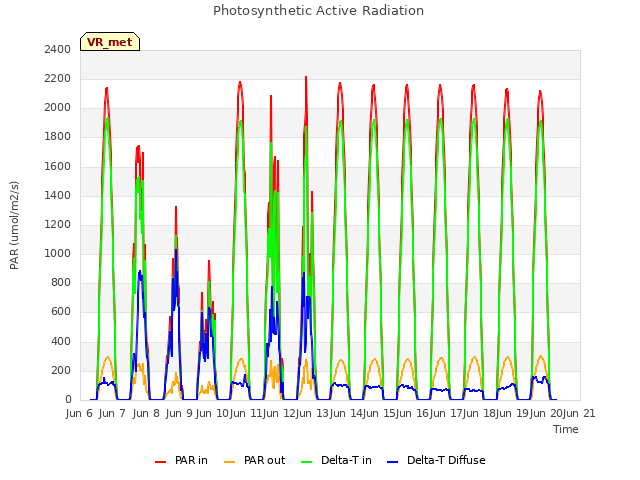This screenshot has width=640, height=480.
Task: Click the 600 y-axis tick label
Action: pyautogui.click(x=61, y=312)
